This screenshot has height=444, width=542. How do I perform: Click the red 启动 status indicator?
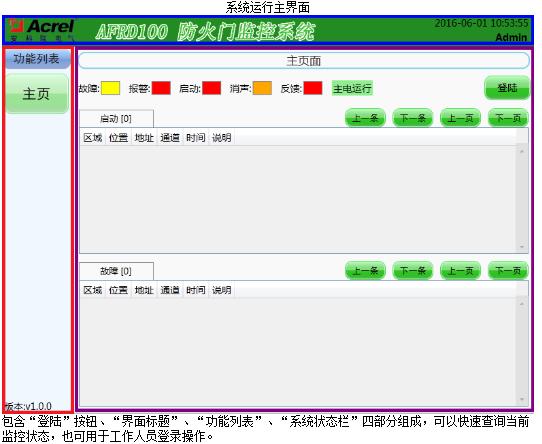click(x=212, y=88)
